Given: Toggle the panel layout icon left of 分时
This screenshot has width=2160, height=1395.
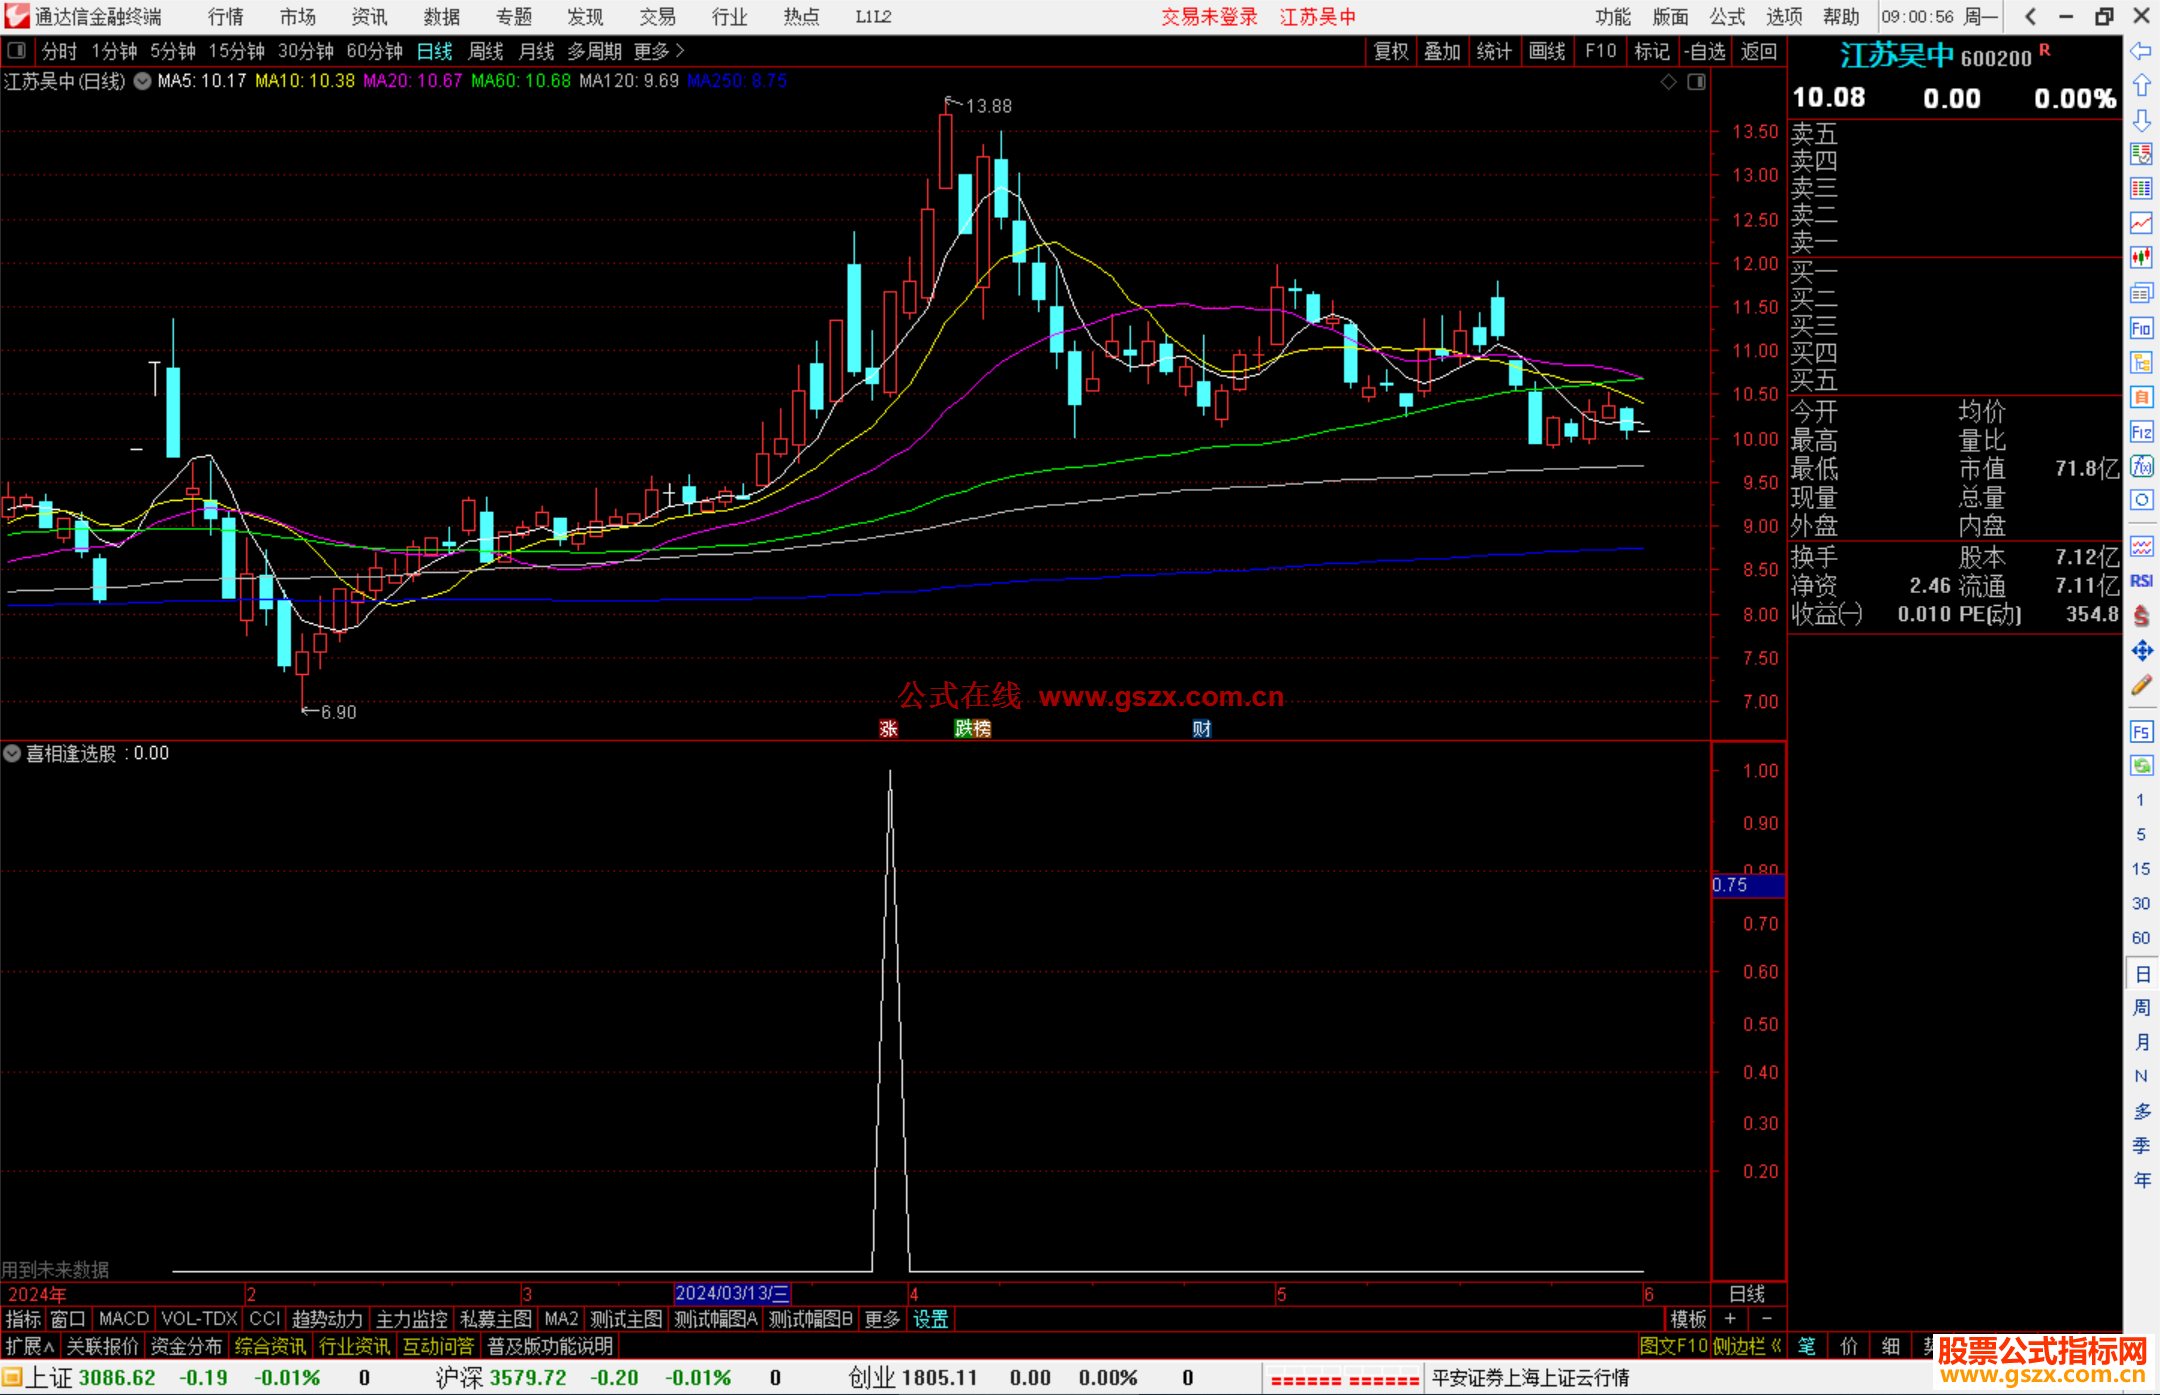Looking at the screenshot, I should pyautogui.click(x=17, y=51).
